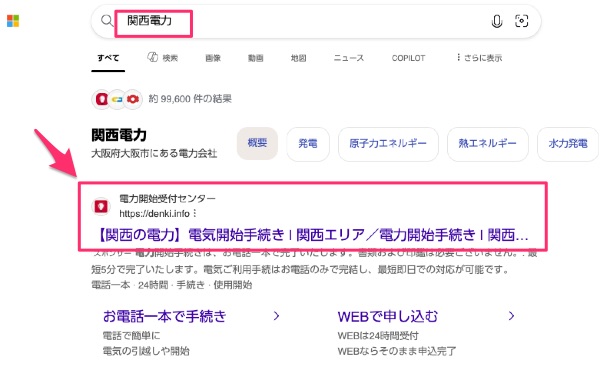Viewport: 600px width, 367px height.
Task: Open the お電話一本で手続き sitelink
Action: [165, 316]
